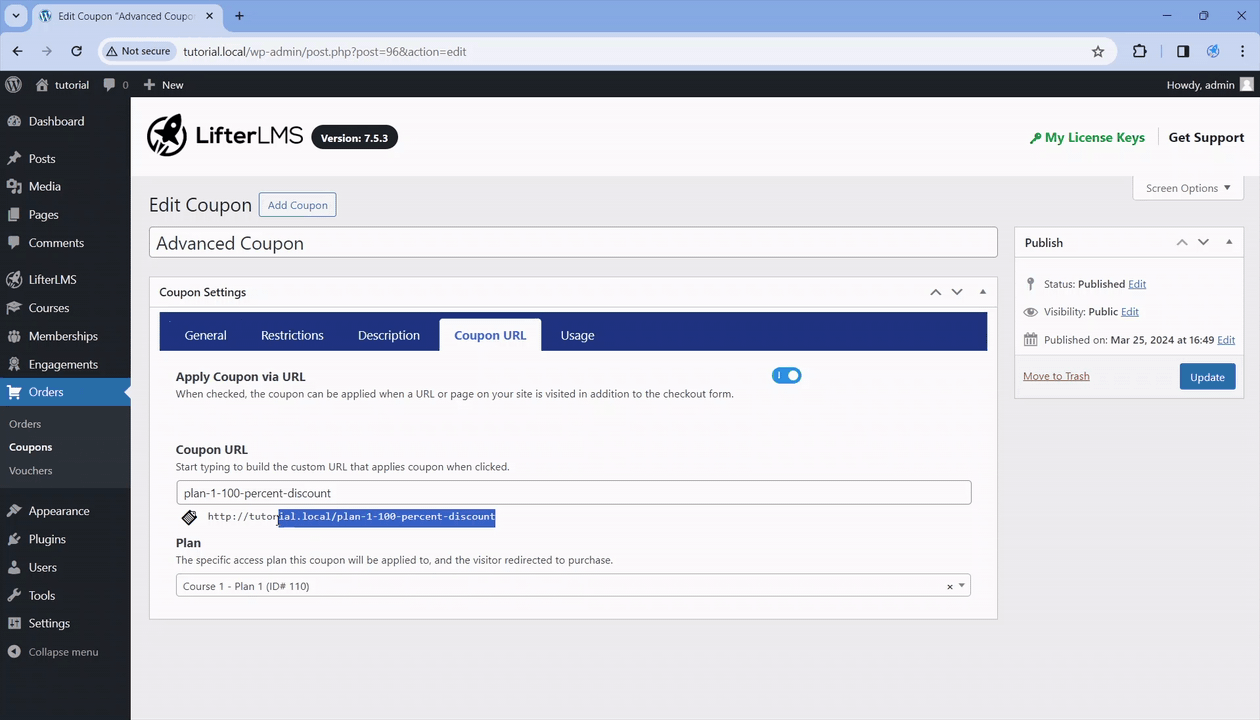Click the Update button
1260x720 pixels.
(x=1207, y=377)
